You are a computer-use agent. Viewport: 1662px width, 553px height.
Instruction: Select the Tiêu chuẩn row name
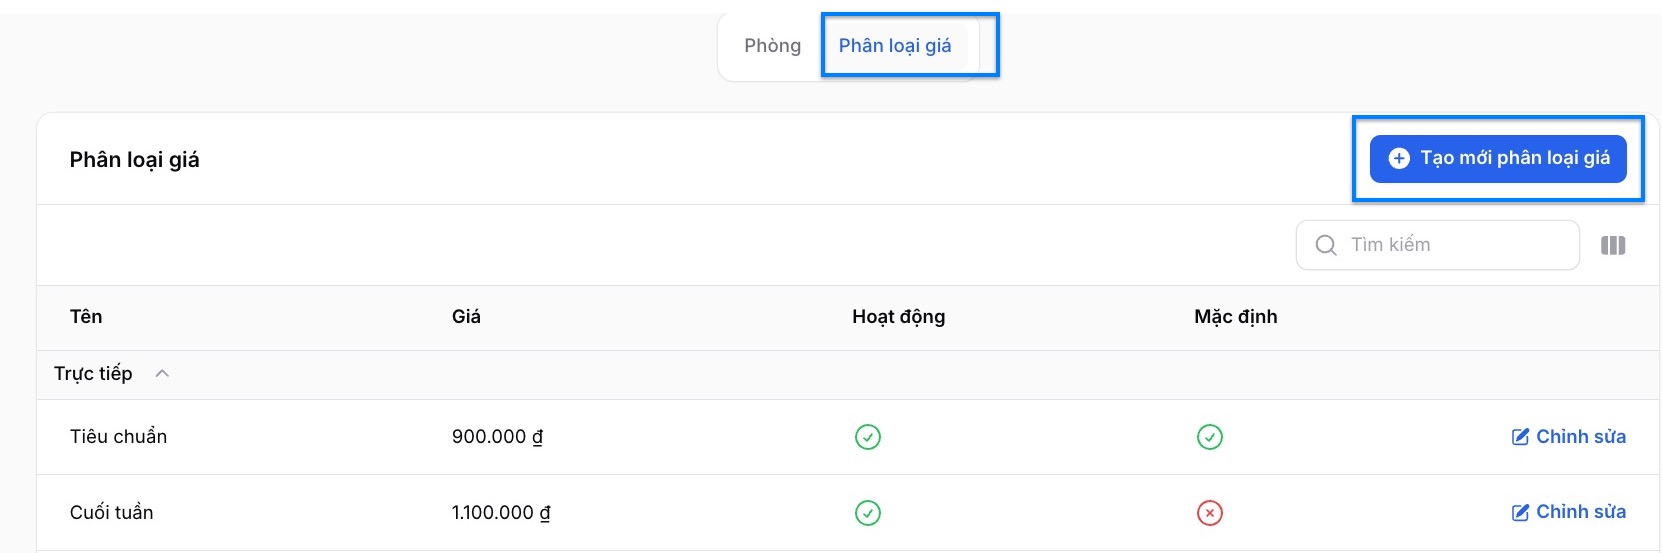(118, 437)
